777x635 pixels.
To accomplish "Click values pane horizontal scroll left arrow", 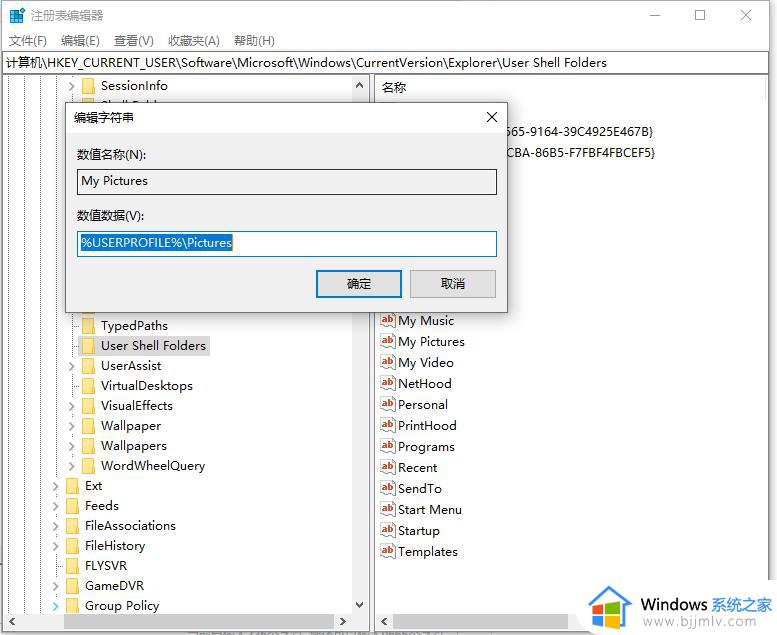I will click(x=384, y=621).
